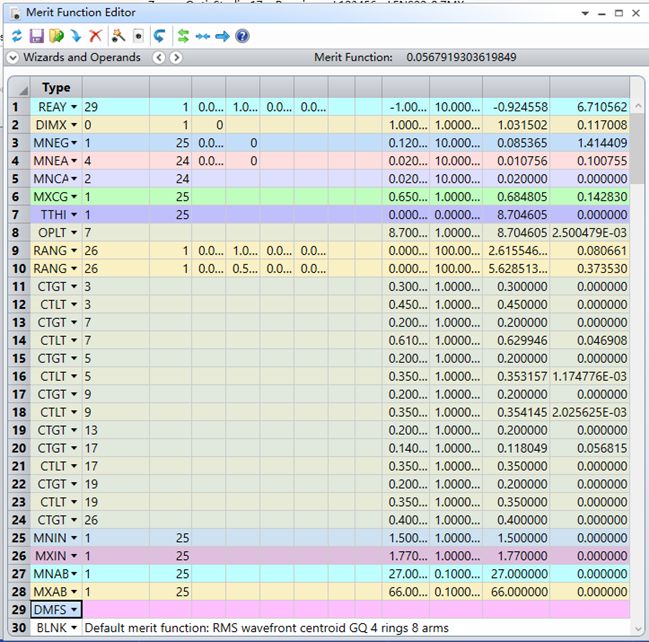
Task: Click the Type column header
Action: point(56,88)
